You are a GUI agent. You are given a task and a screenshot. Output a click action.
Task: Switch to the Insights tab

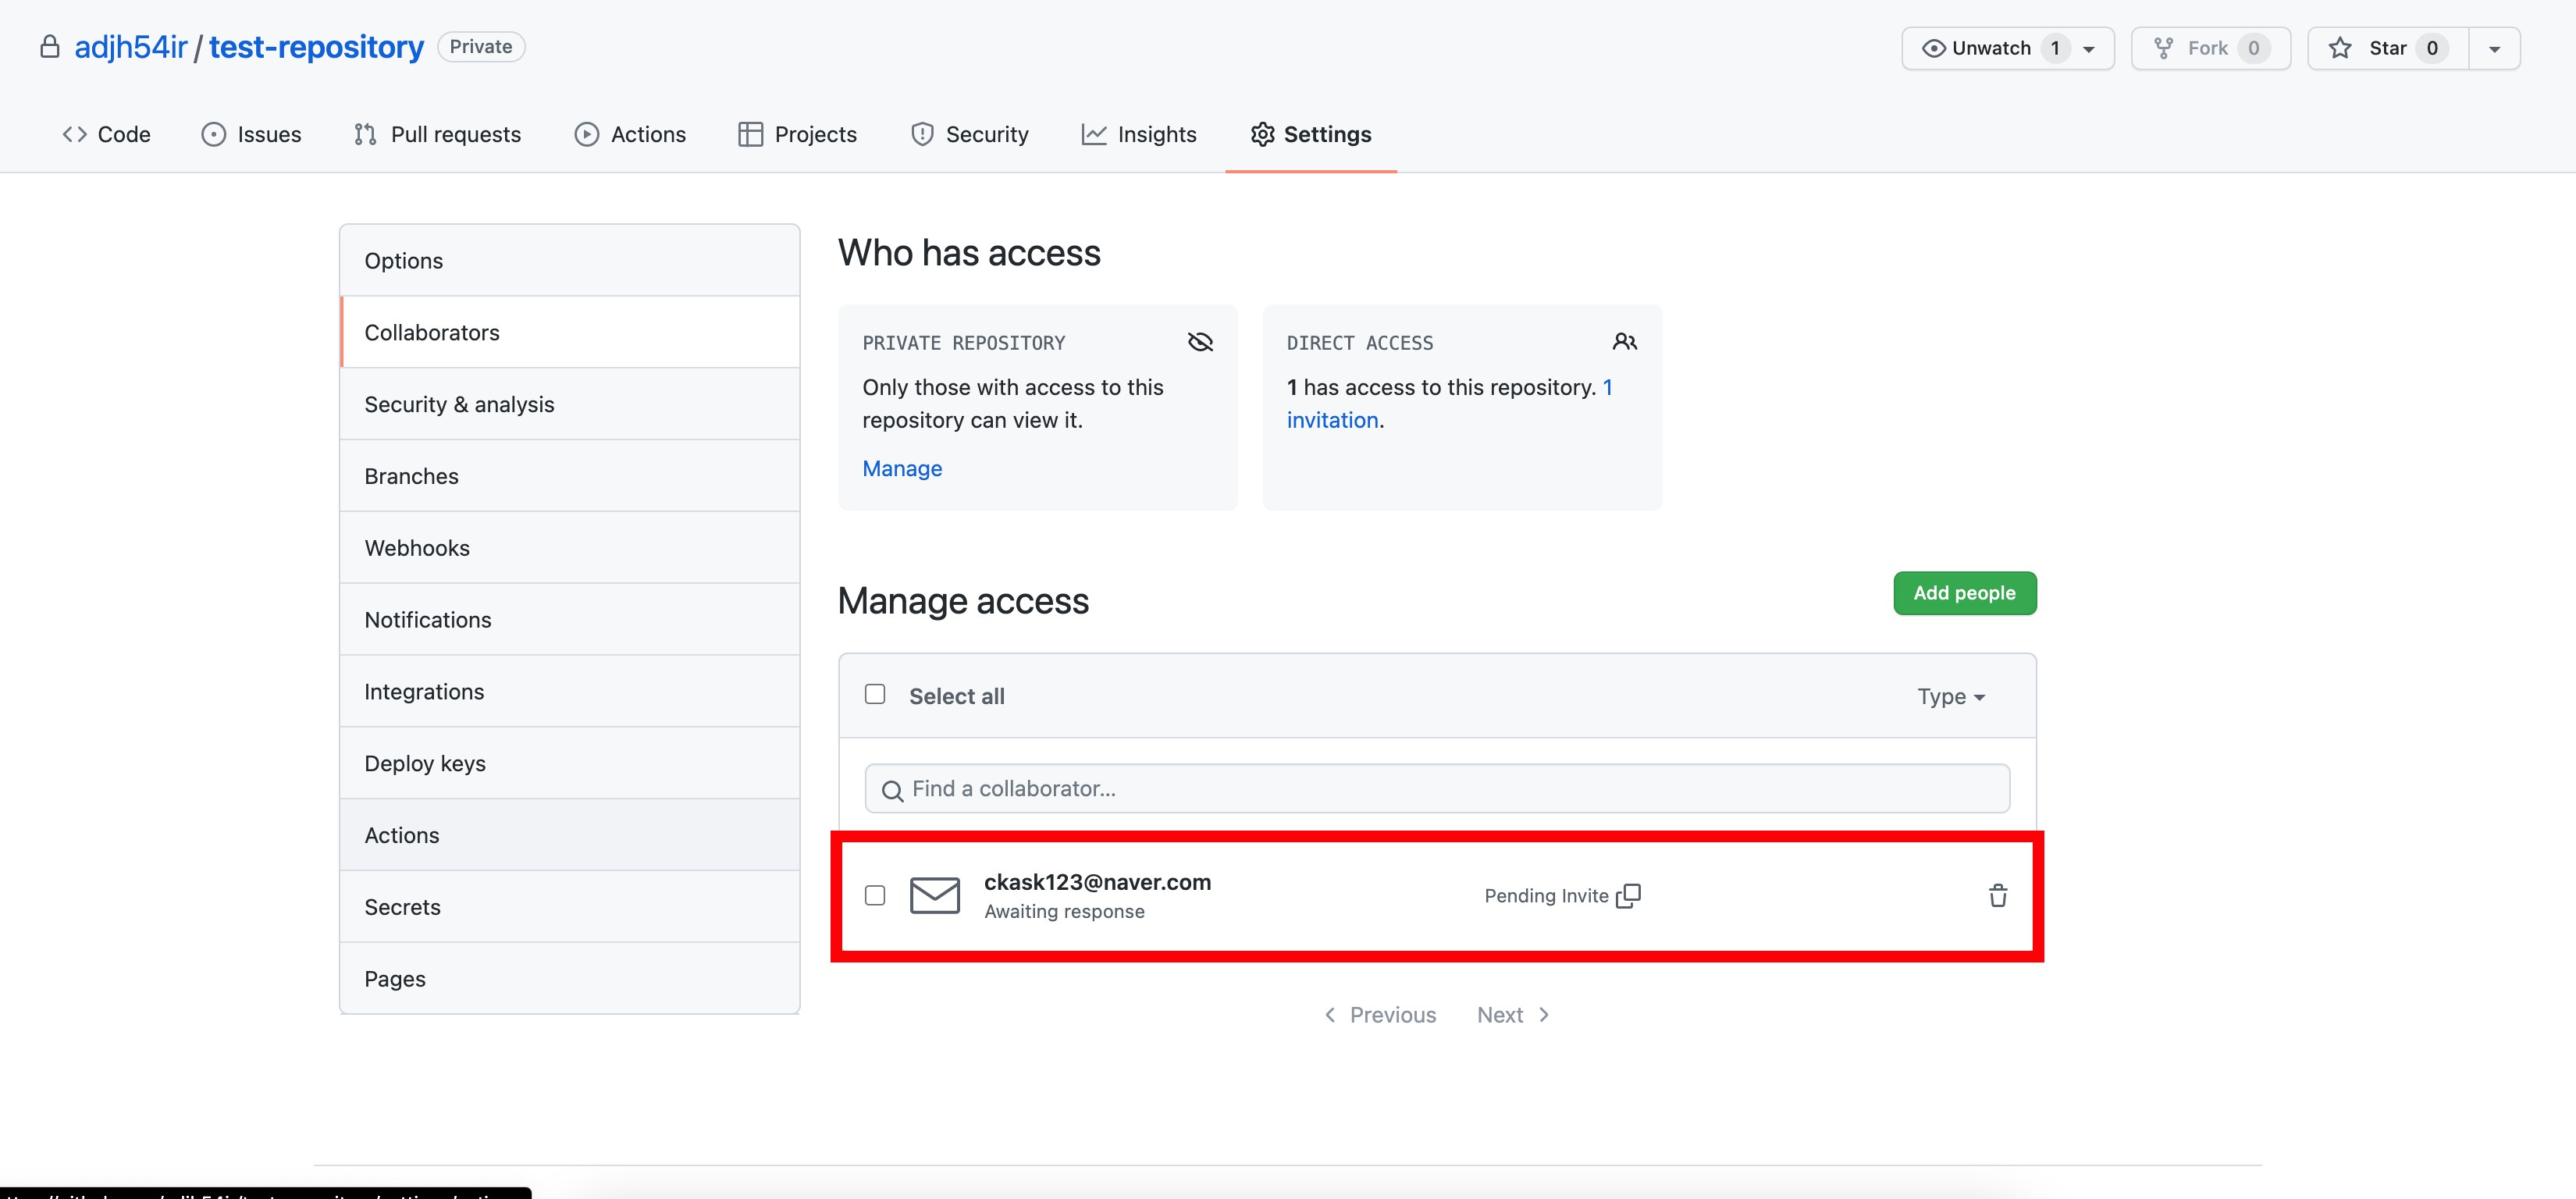tap(1139, 134)
